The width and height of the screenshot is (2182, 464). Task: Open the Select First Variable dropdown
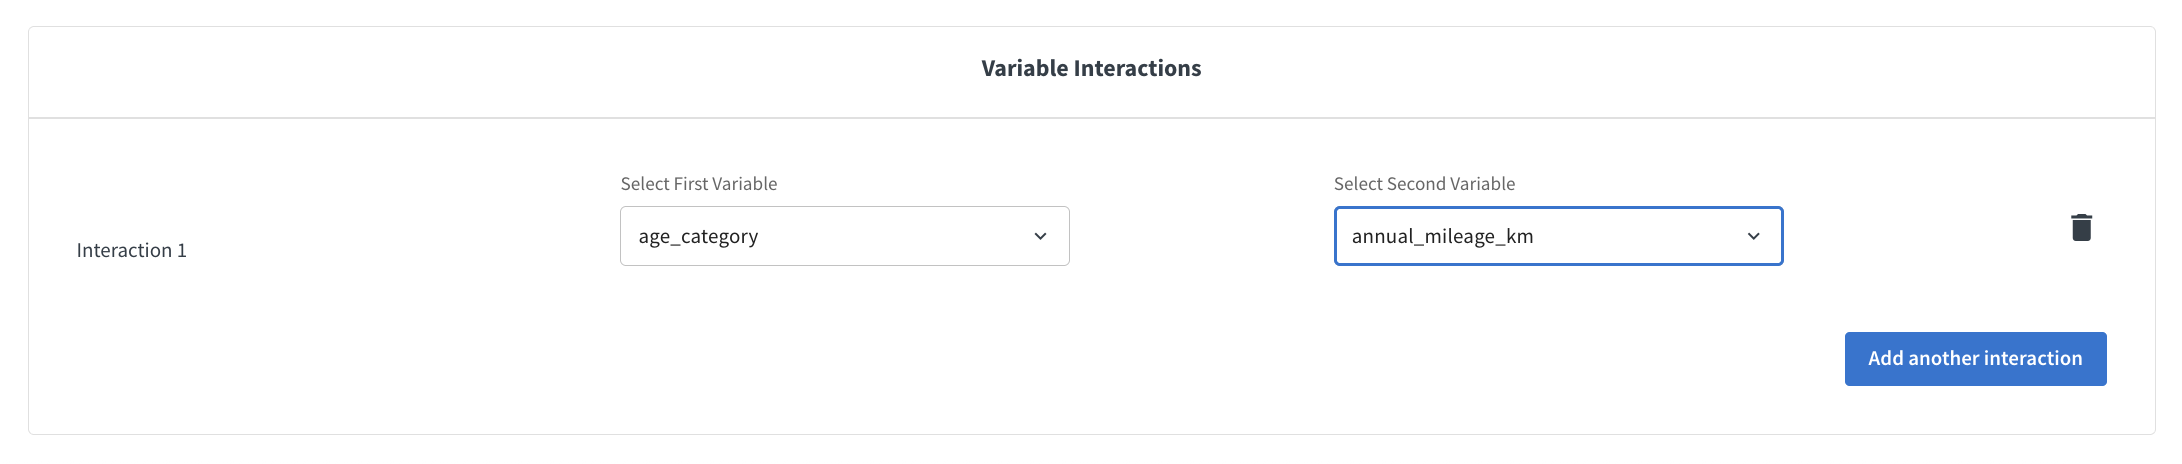click(x=844, y=236)
